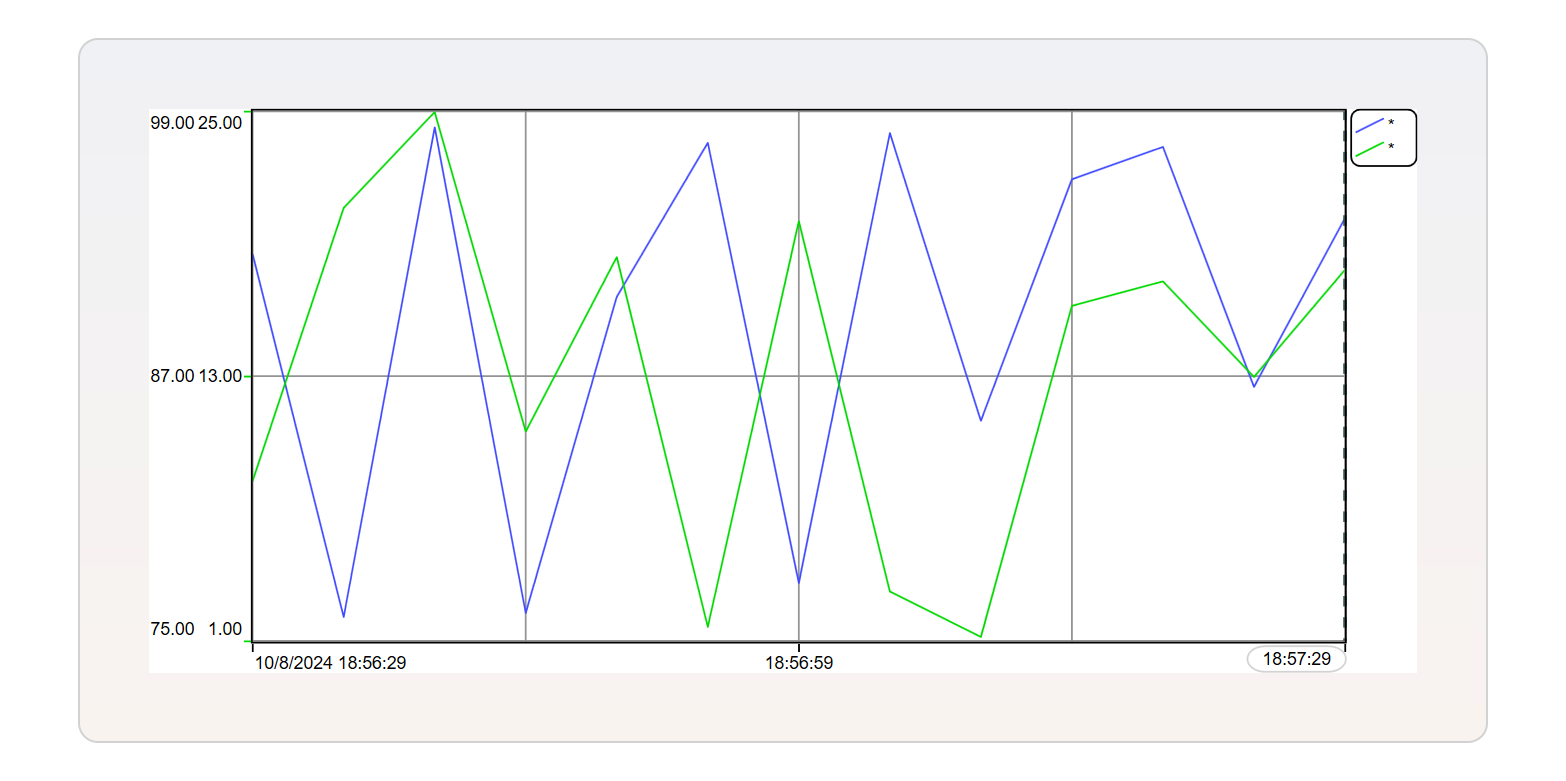Select the 87.00 mid-axis label
The image size is (1566, 781).
click(172, 376)
